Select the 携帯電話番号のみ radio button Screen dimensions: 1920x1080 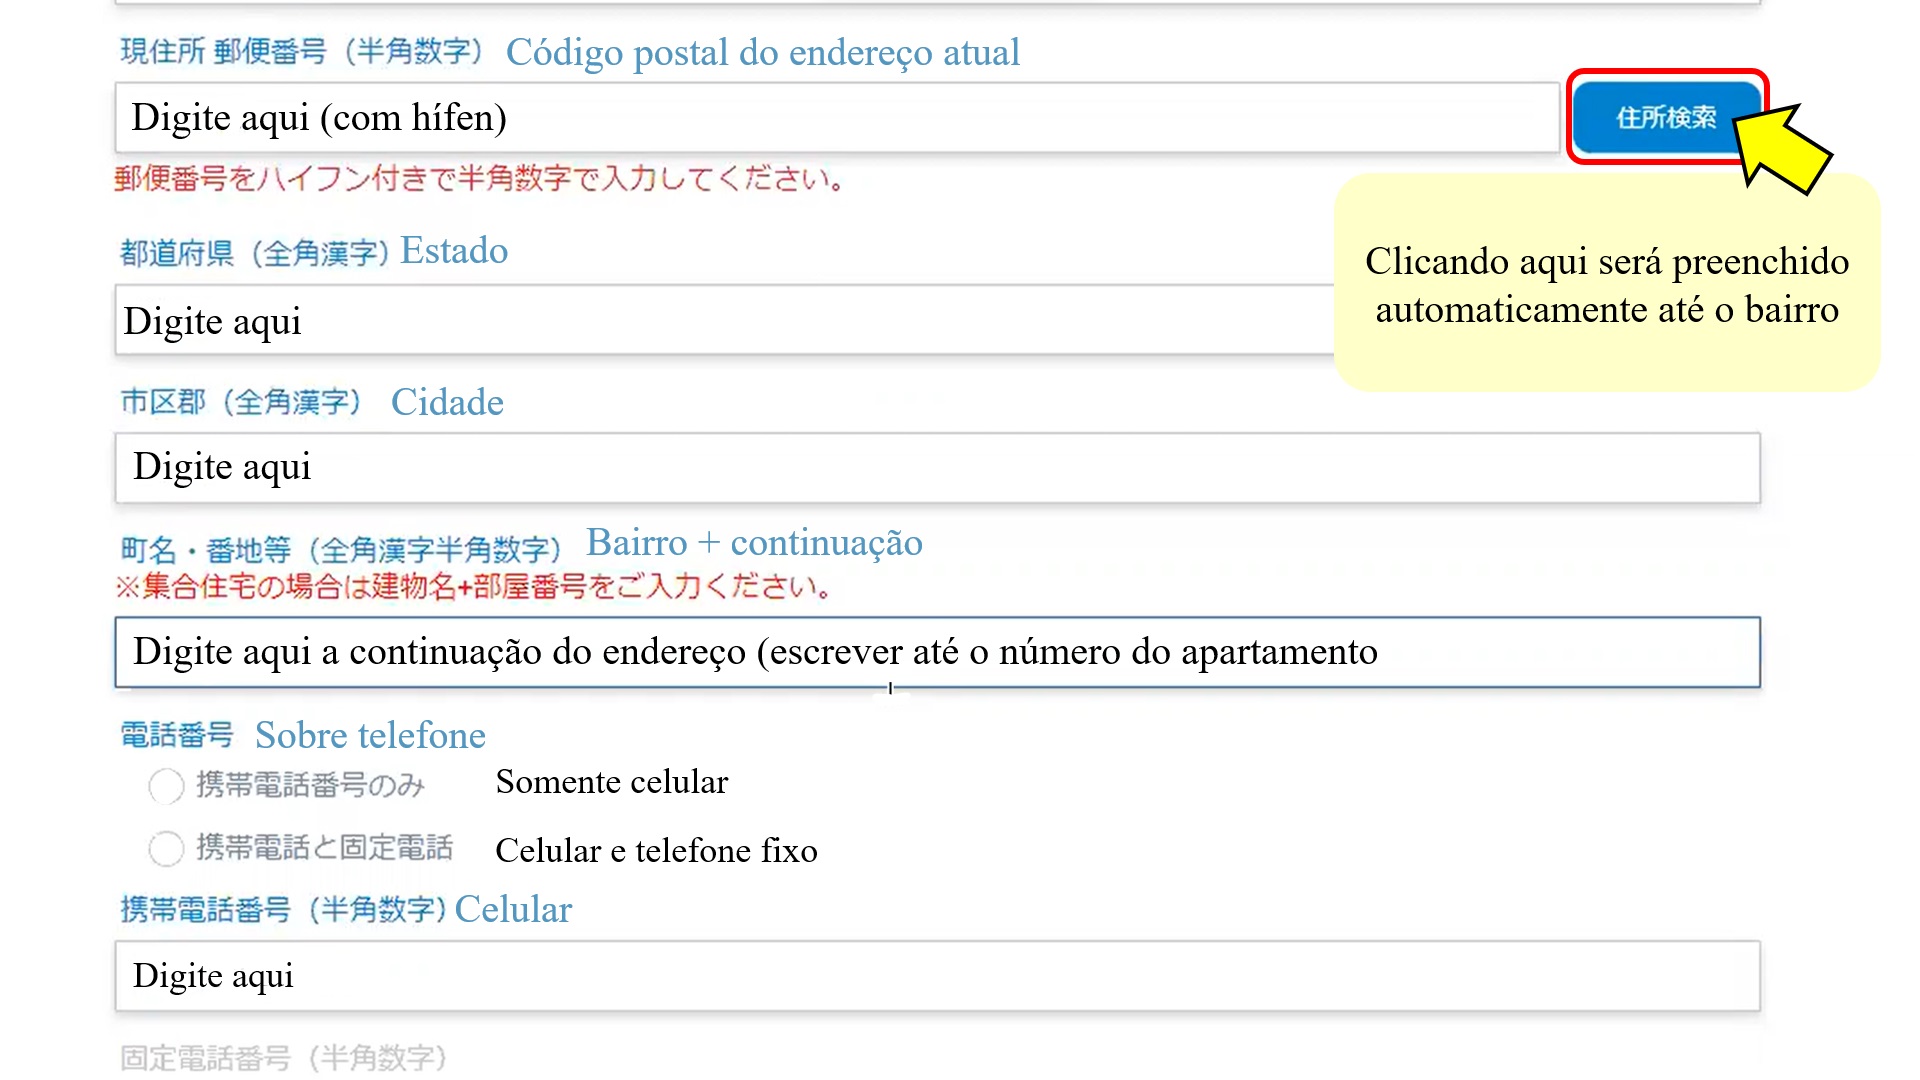(x=166, y=786)
